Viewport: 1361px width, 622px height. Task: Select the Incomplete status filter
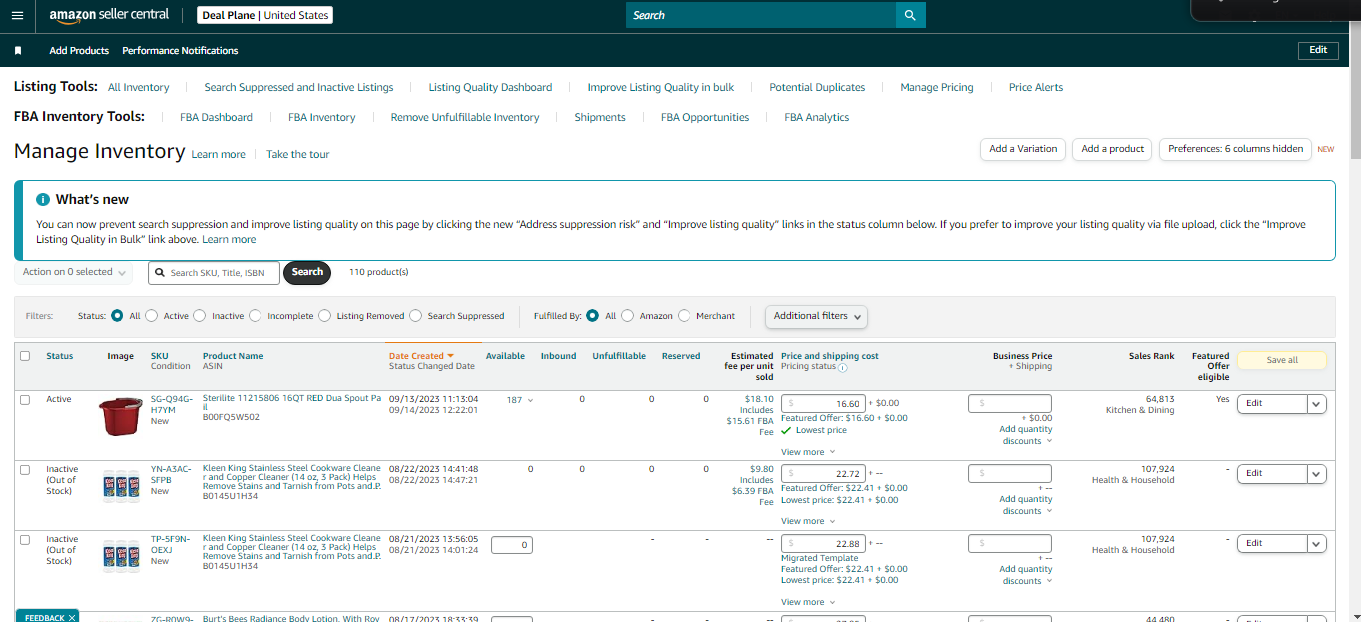click(255, 316)
